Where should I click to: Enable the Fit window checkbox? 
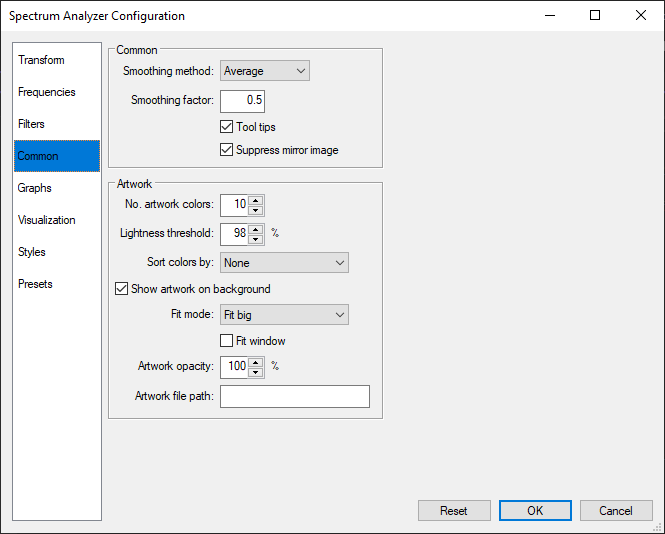(226, 341)
